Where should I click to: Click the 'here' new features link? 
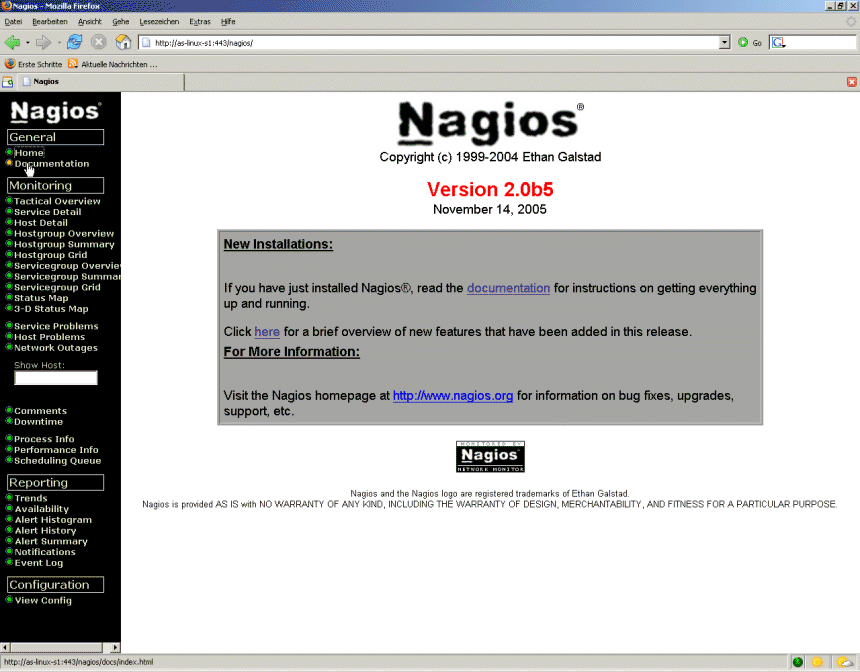pos(267,332)
